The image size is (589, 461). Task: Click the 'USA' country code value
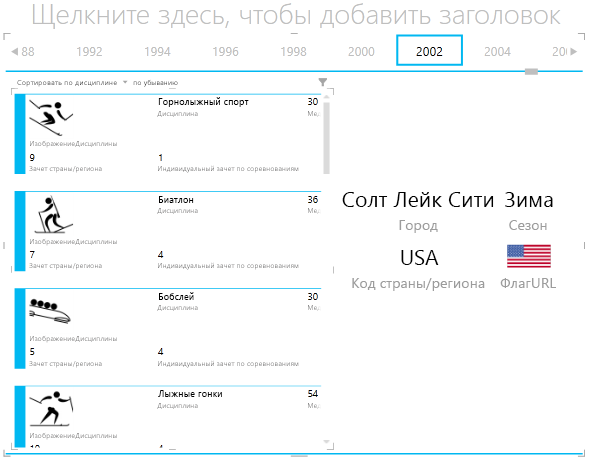pyautogui.click(x=419, y=258)
